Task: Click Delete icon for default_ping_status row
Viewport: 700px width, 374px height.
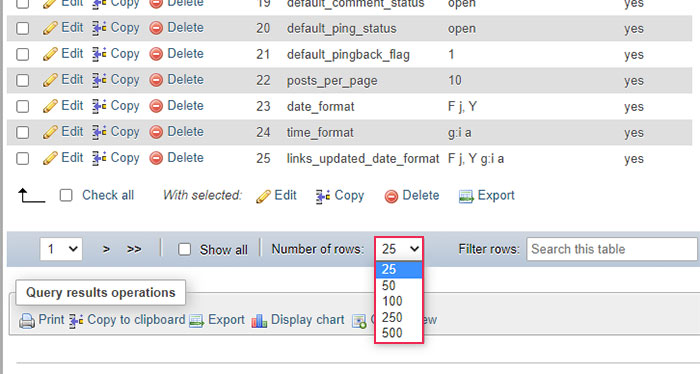Action: pyautogui.click(x=156, y=28)
